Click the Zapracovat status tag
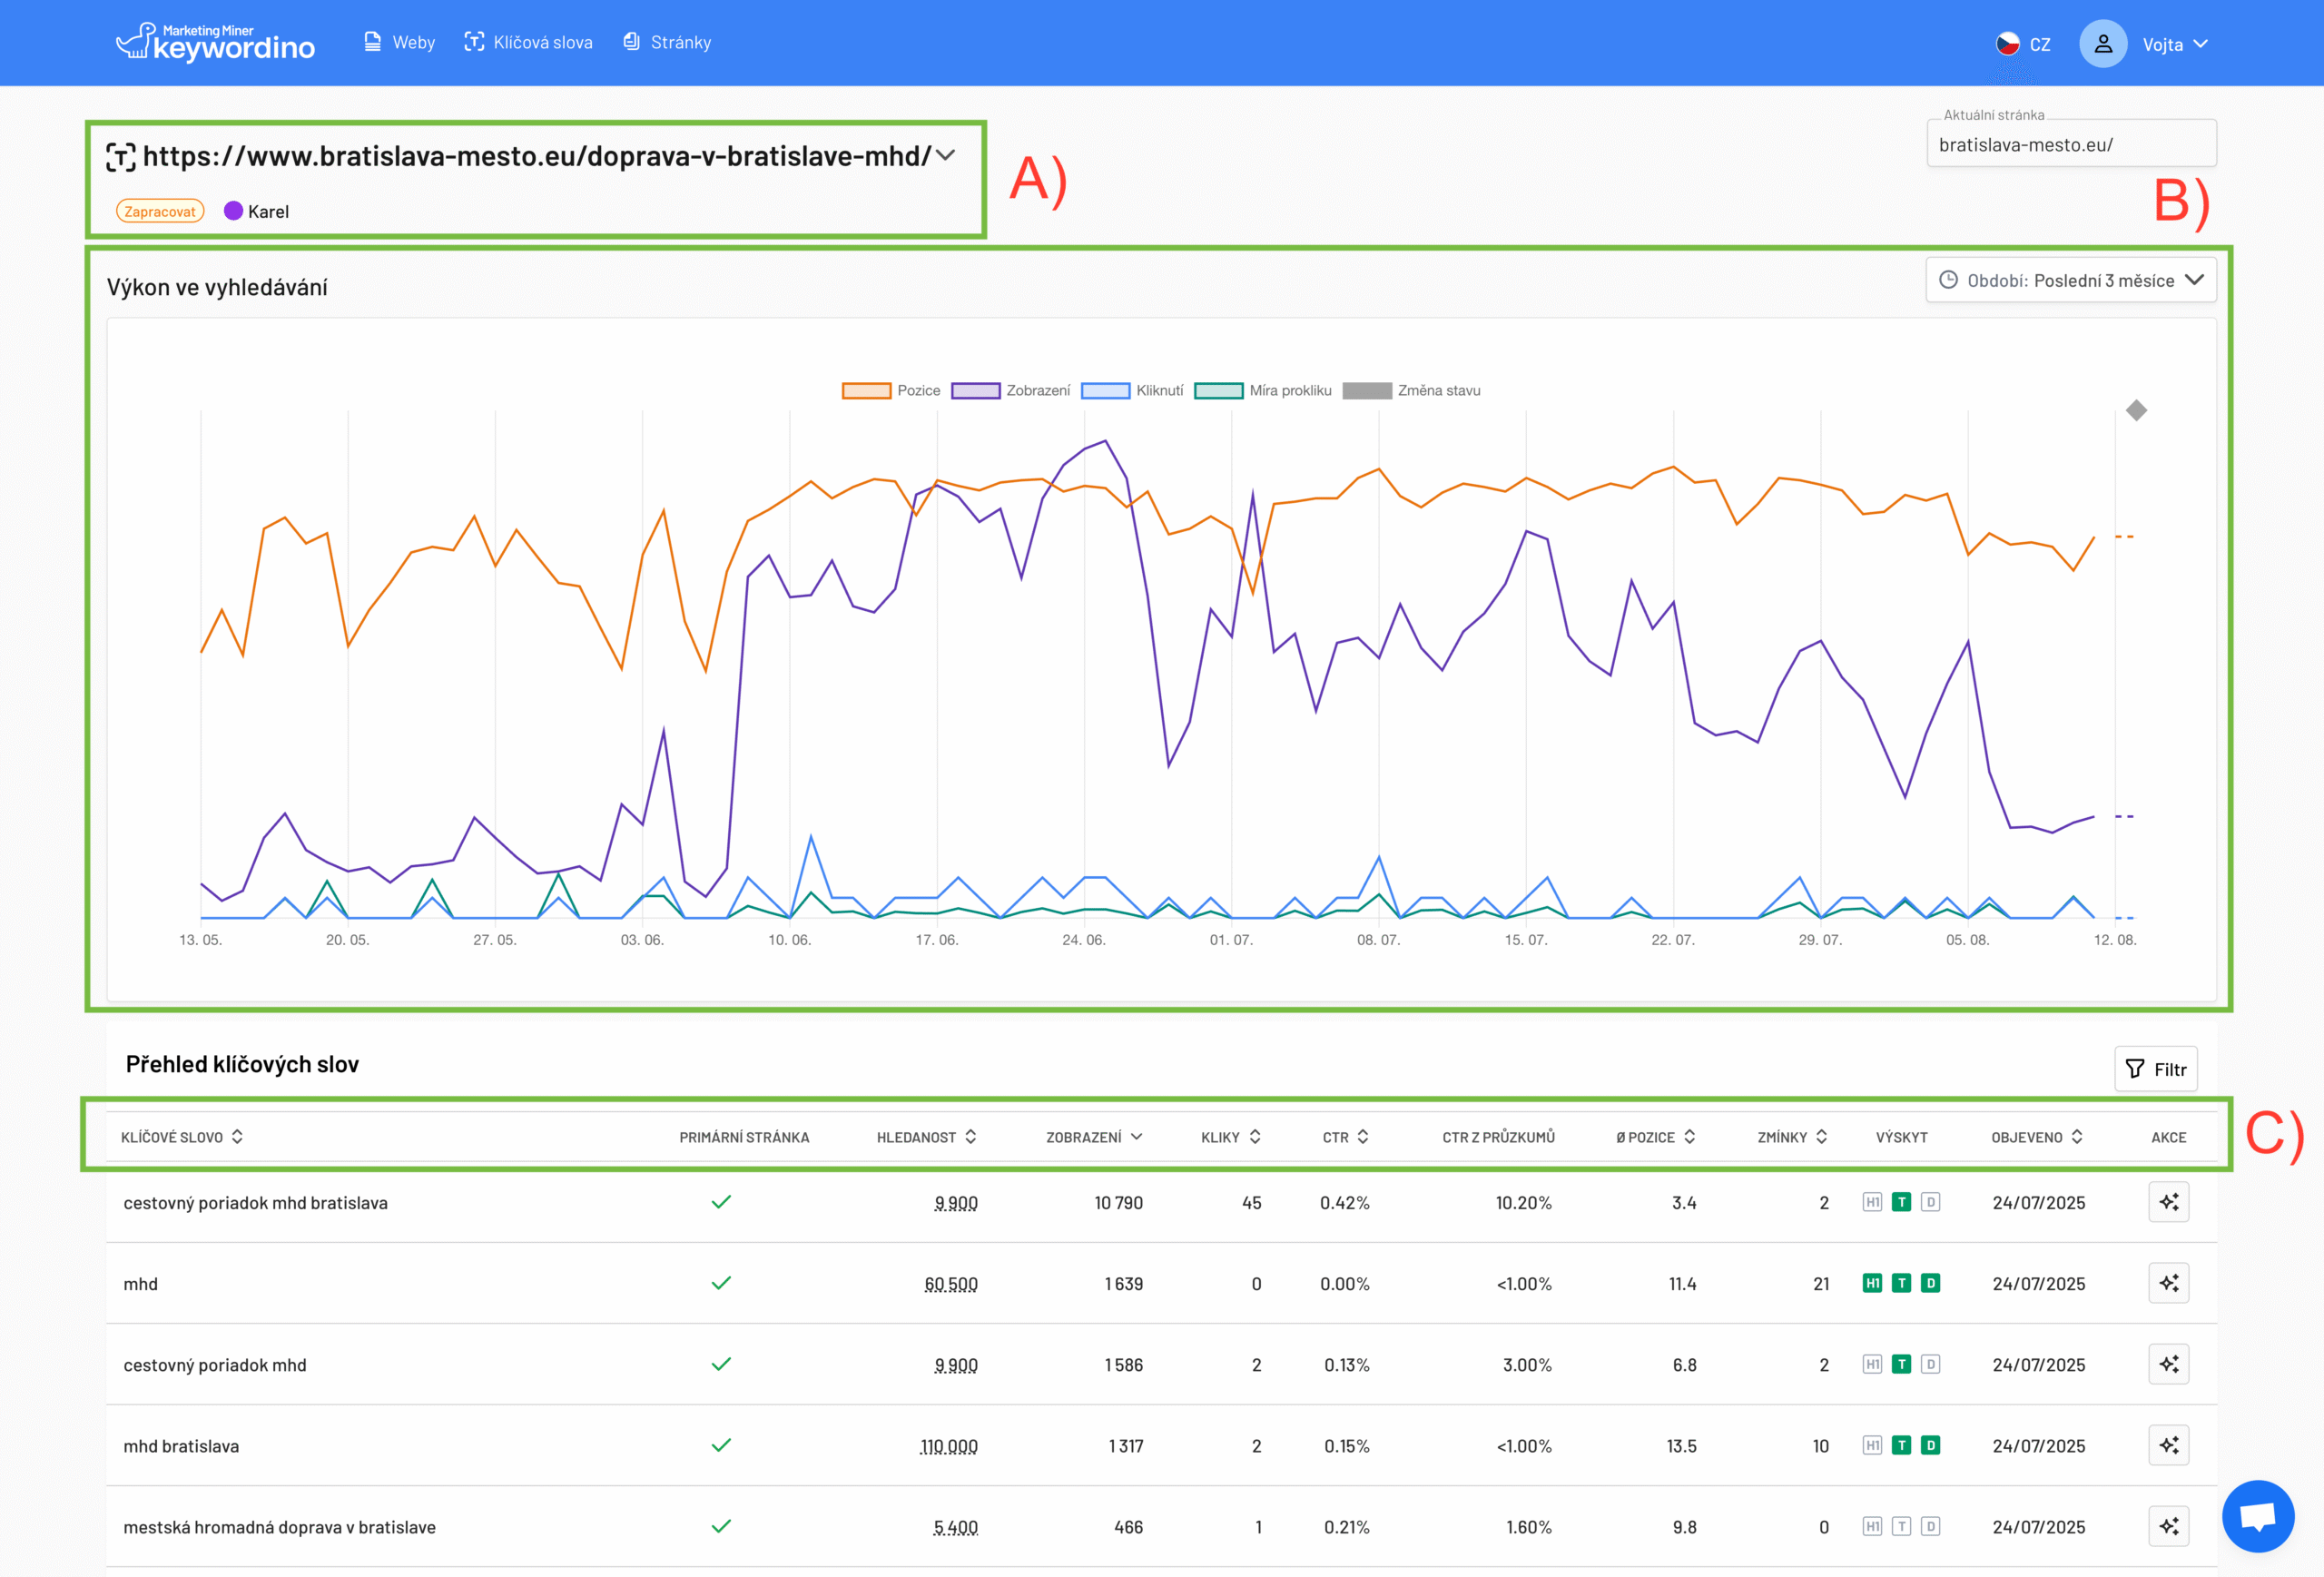 160,211
